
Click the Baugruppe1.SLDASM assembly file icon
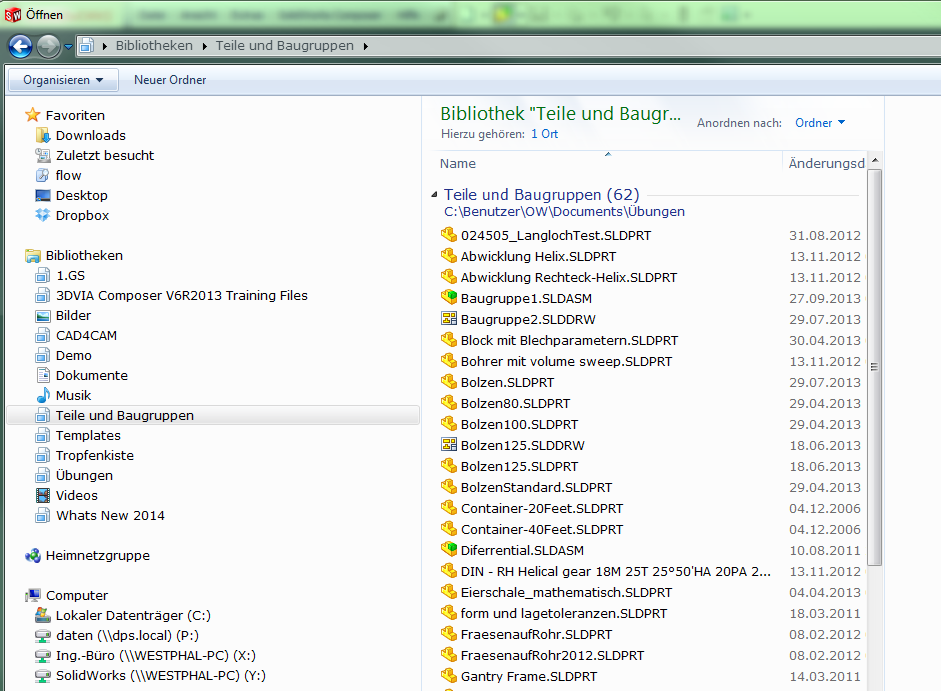pos(449,298)
